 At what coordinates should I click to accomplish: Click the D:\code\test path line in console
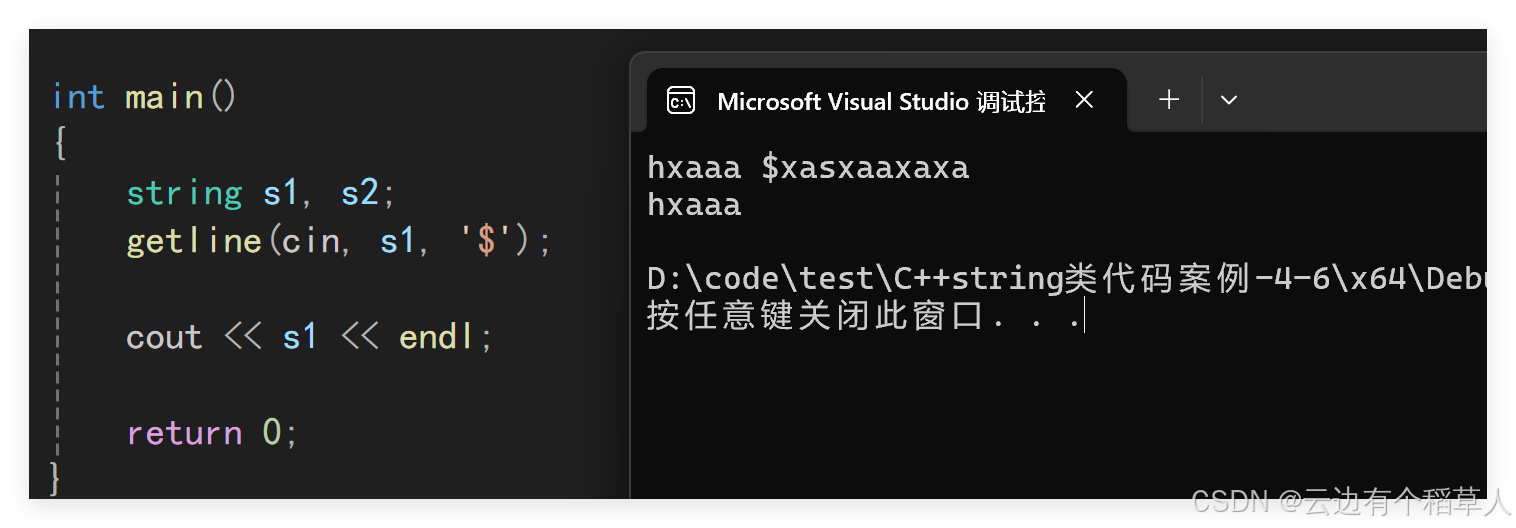[1065, 280]
